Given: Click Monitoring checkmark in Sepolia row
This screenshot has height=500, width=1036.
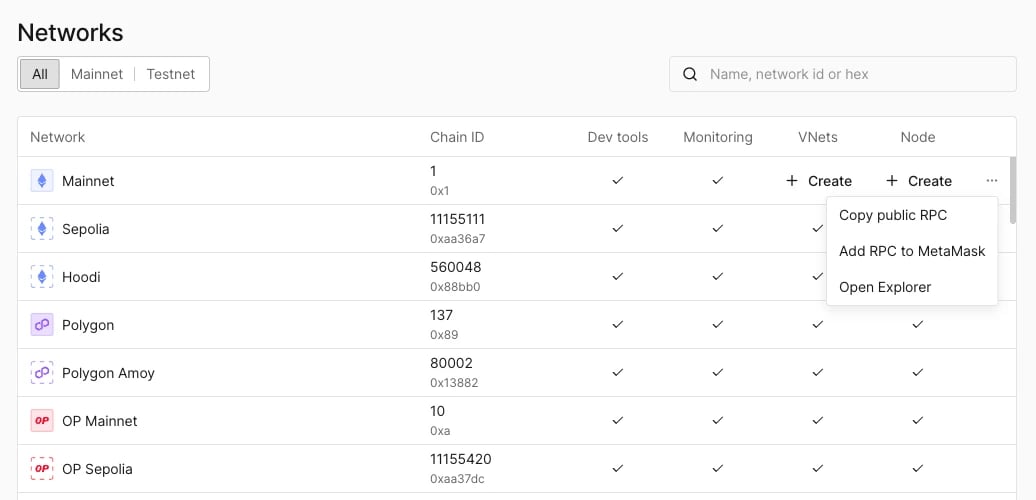Looking at the screenshot, I should 718,229.
